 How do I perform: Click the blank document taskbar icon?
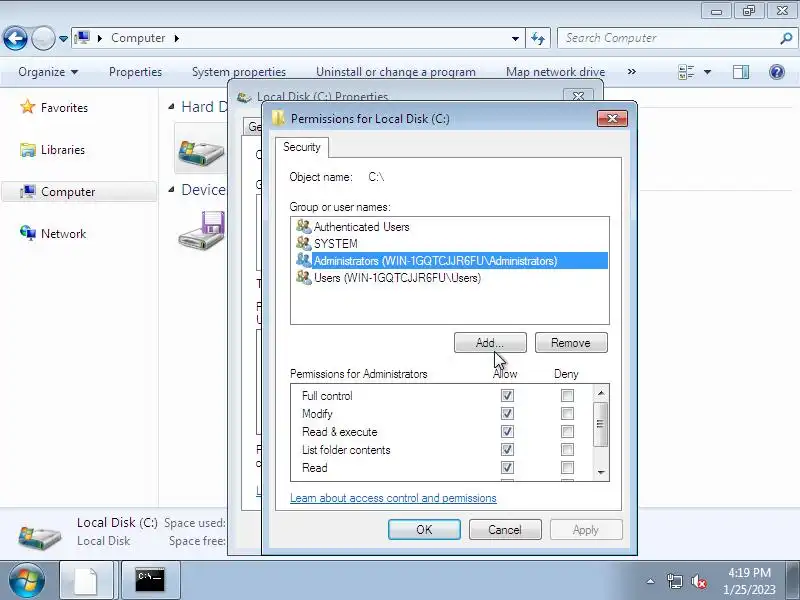86,581
